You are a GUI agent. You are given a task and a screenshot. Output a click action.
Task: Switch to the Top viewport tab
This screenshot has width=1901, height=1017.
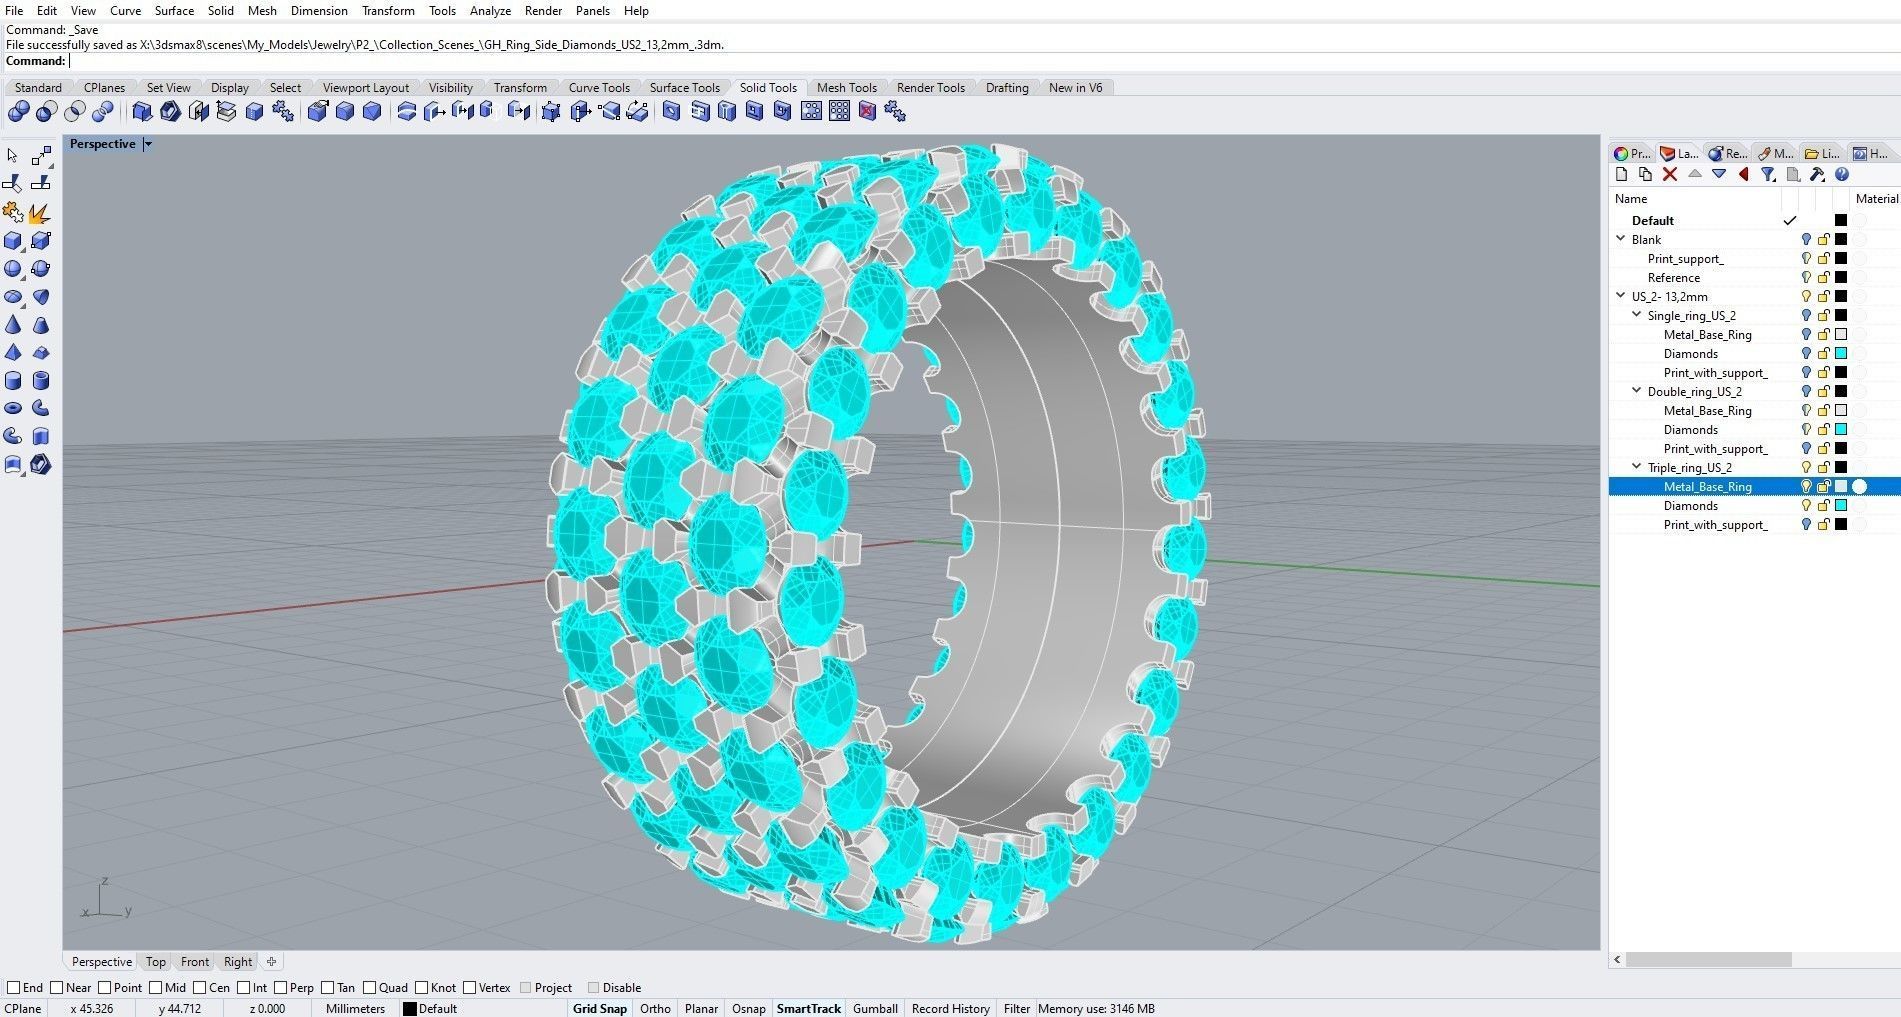(155, 961)
